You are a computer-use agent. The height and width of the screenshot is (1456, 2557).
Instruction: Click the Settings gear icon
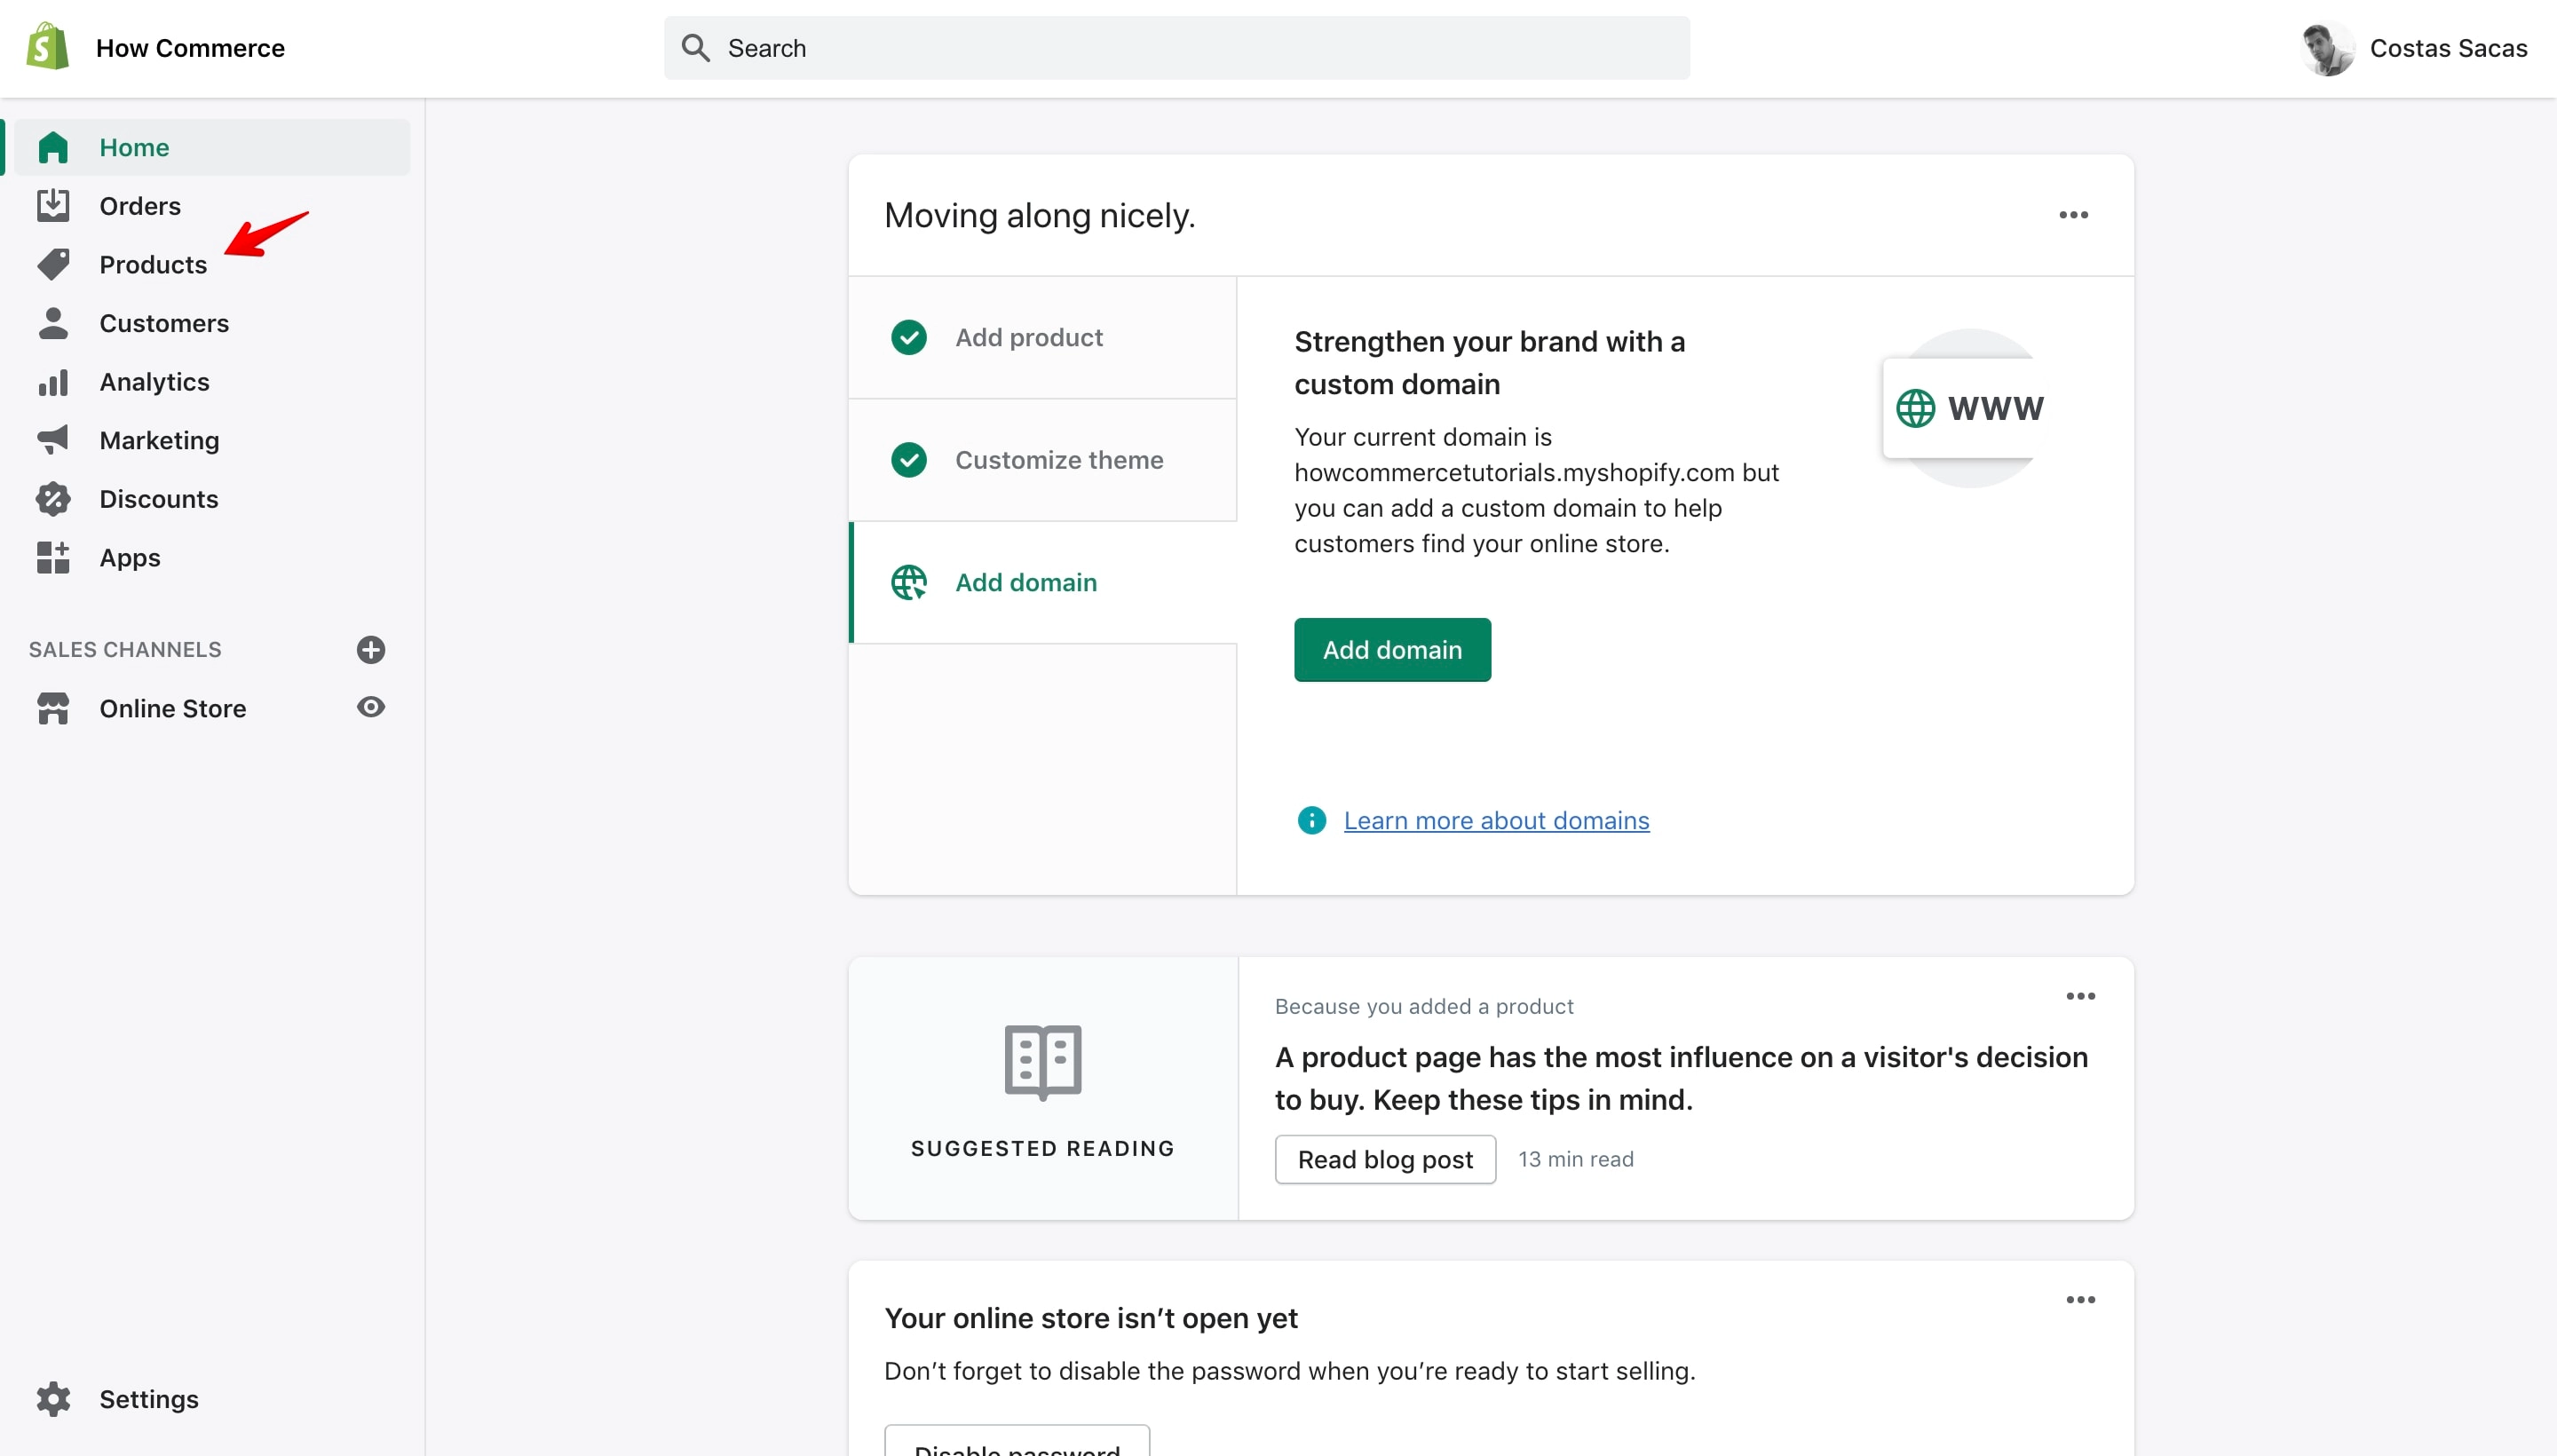(53, 1399)
